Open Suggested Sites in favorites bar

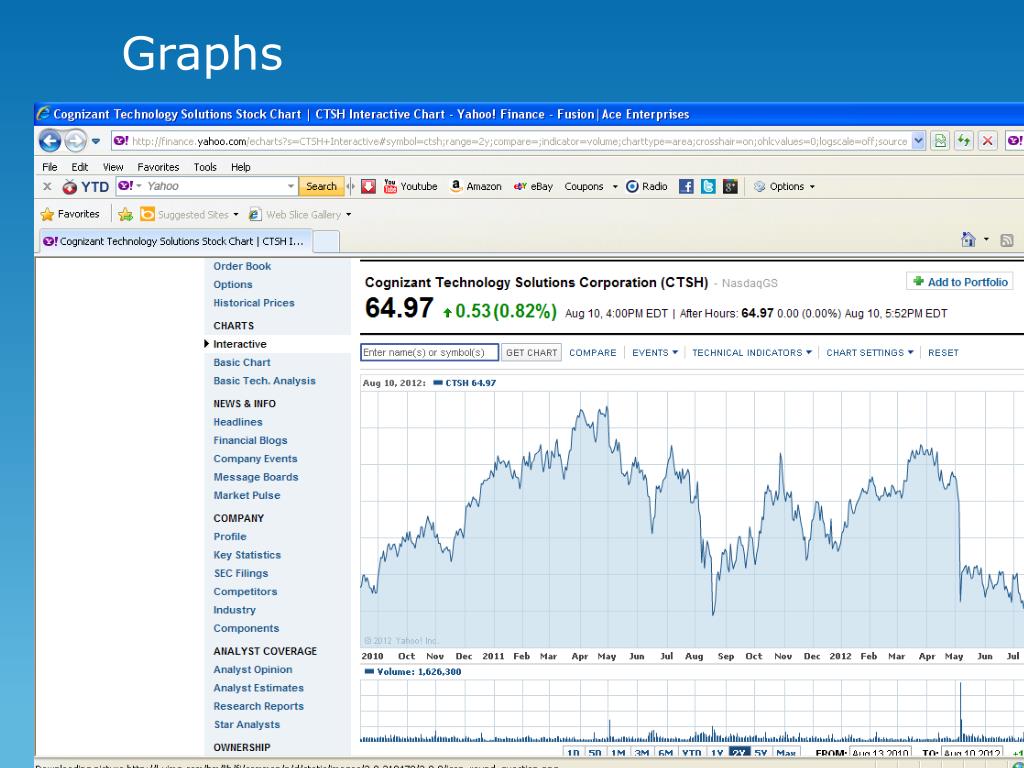190,214
